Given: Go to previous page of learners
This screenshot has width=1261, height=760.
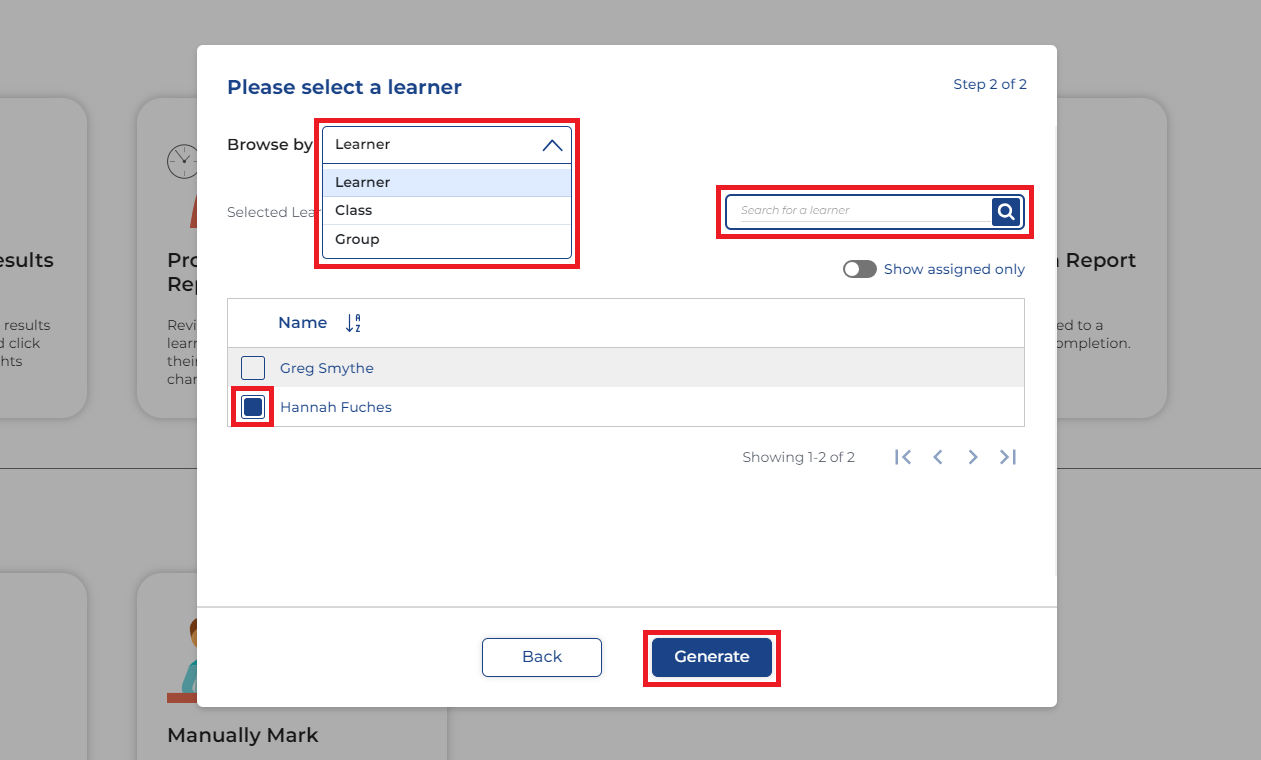Looking at the screenshot, I should (x=938, y=457).
